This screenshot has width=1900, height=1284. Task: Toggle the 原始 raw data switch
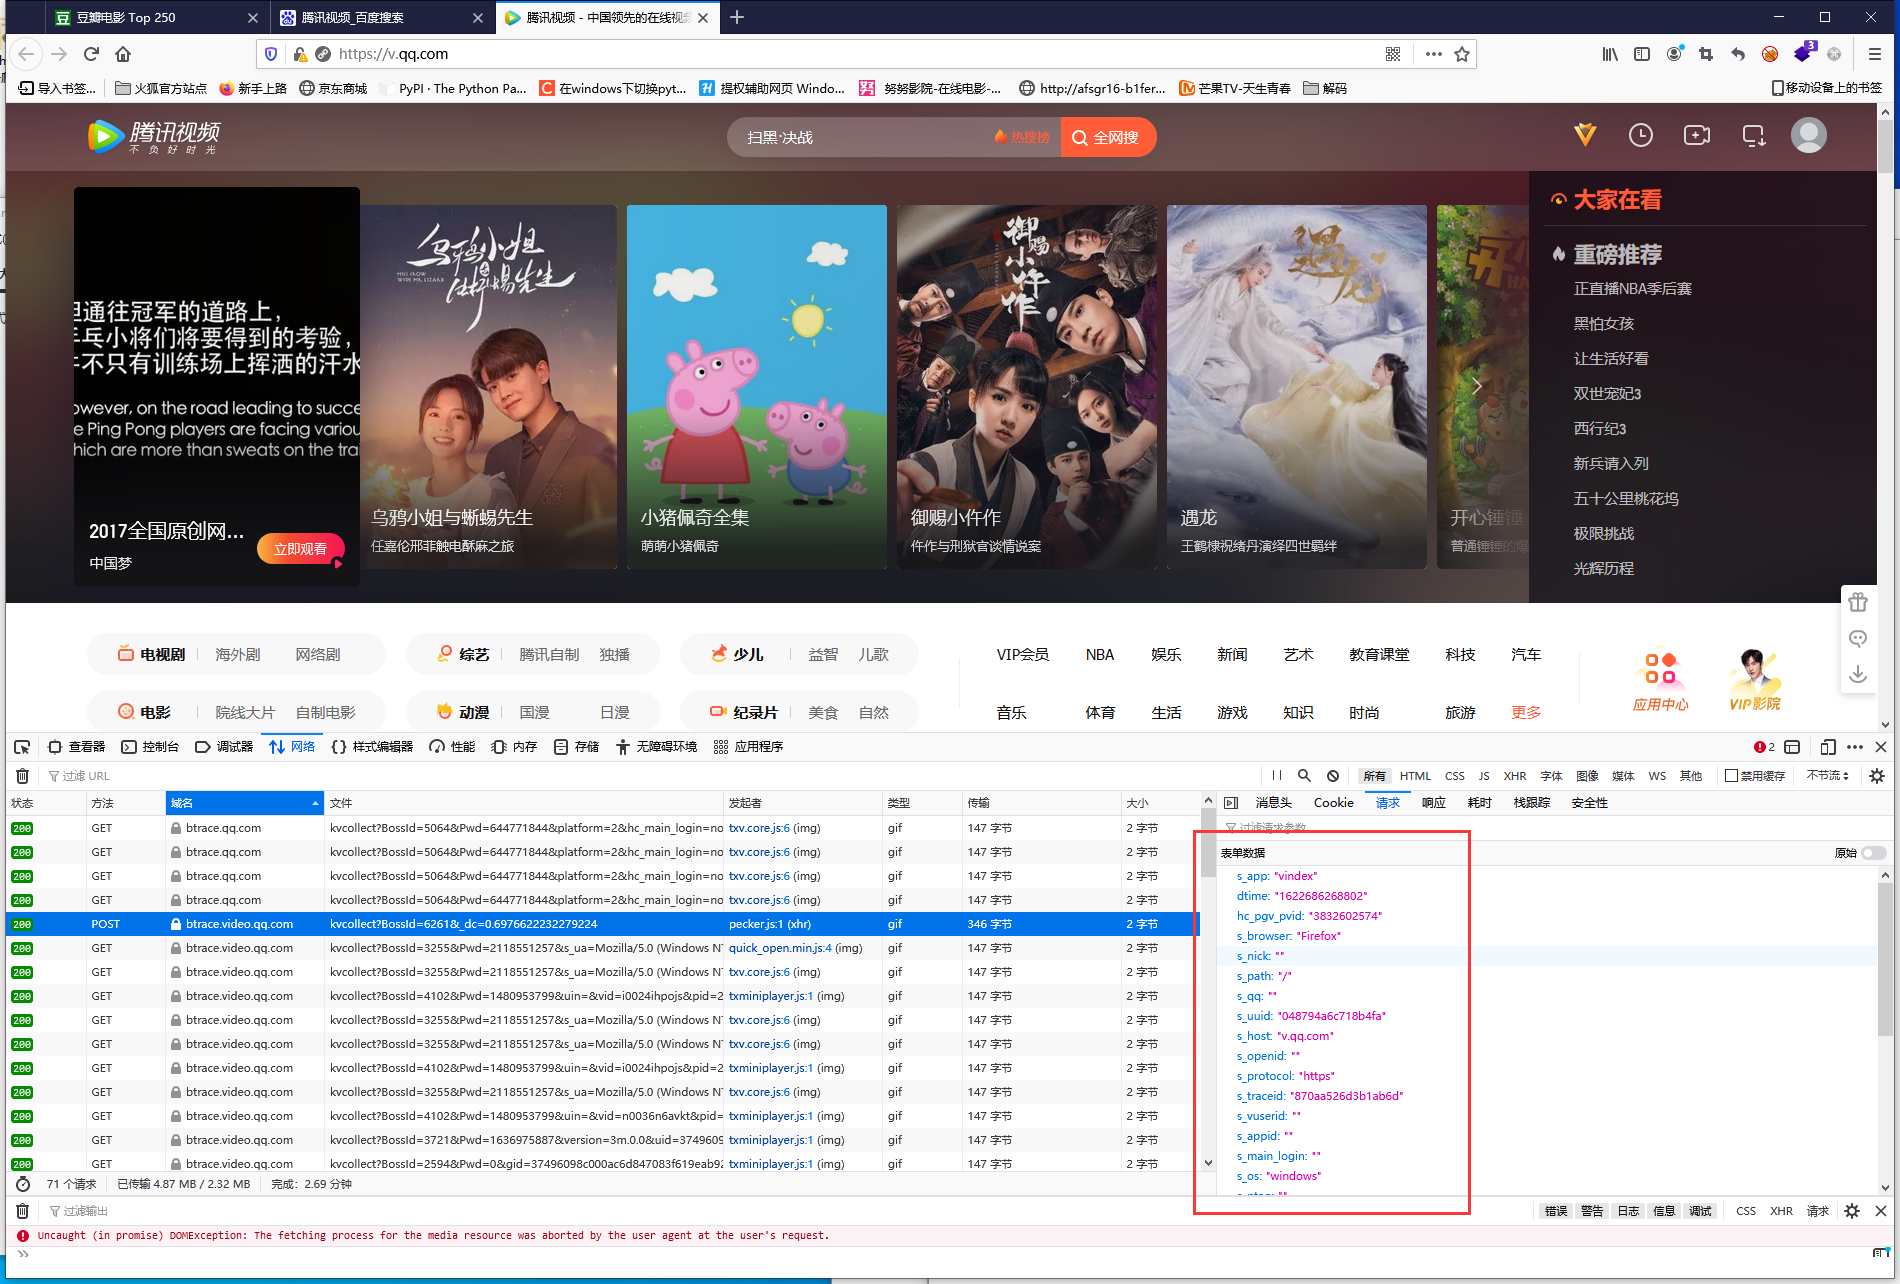[x=1873, y=853]
